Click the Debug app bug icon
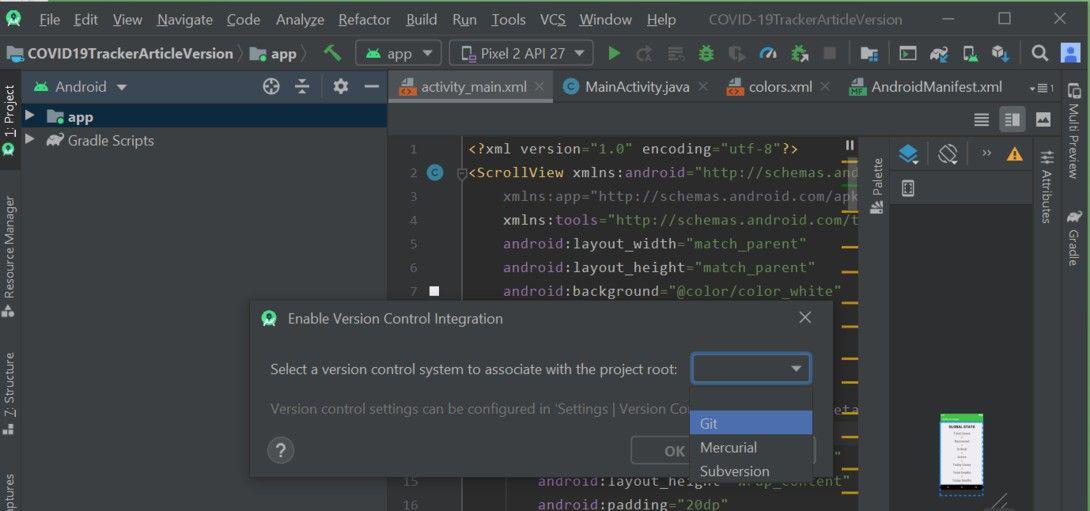1090x511 pixels. [x=706, y=54]
